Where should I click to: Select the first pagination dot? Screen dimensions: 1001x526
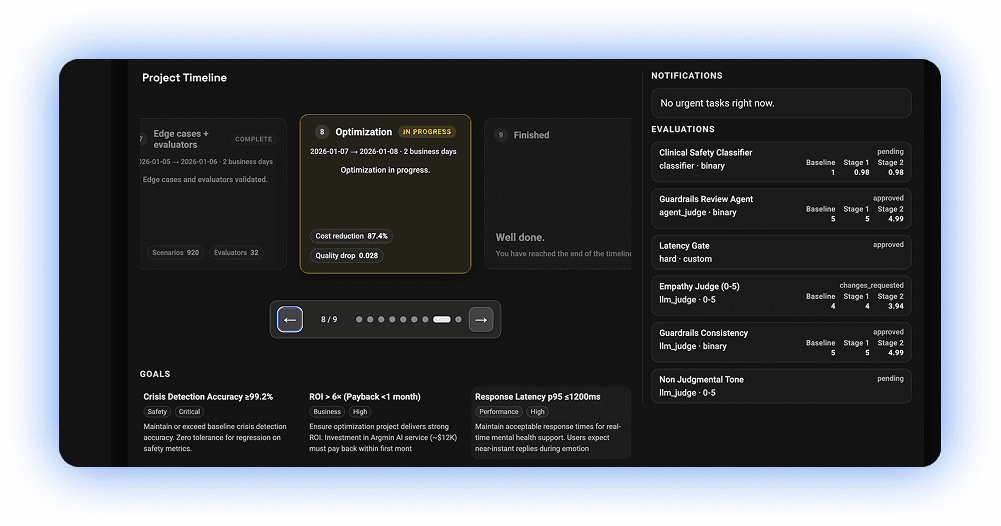pyautogui.click(x=359, y=319)
